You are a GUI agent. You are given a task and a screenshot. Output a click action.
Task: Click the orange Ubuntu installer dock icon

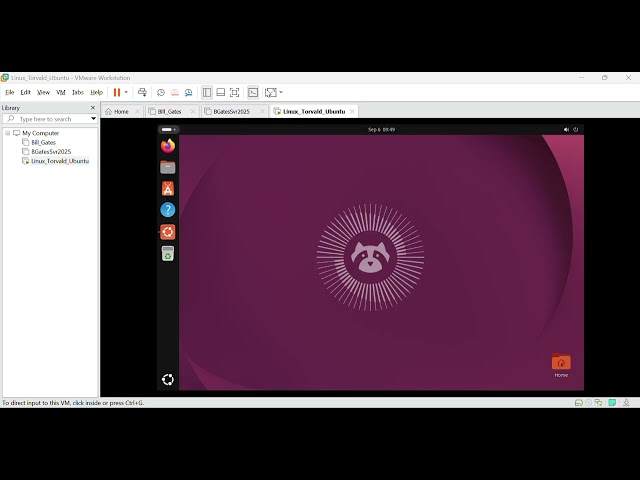pyautogui.click(x=168, y=232)
